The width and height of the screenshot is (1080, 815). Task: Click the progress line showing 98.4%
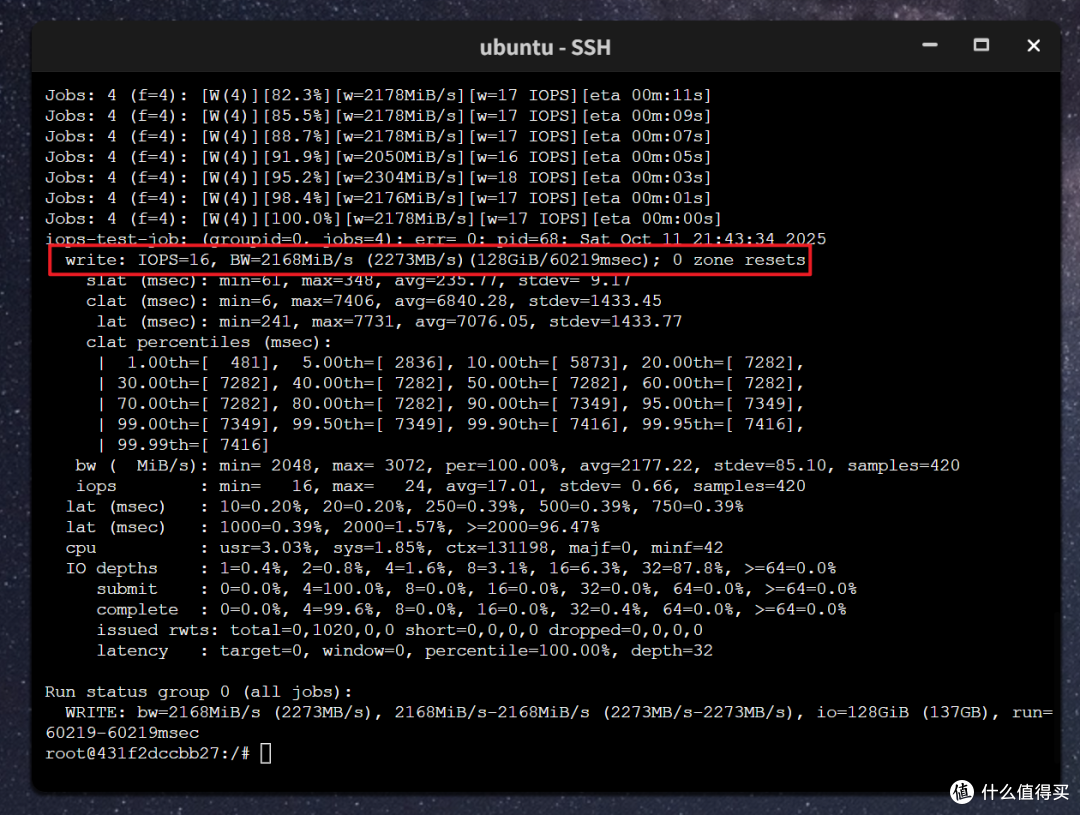pos(378,198)
